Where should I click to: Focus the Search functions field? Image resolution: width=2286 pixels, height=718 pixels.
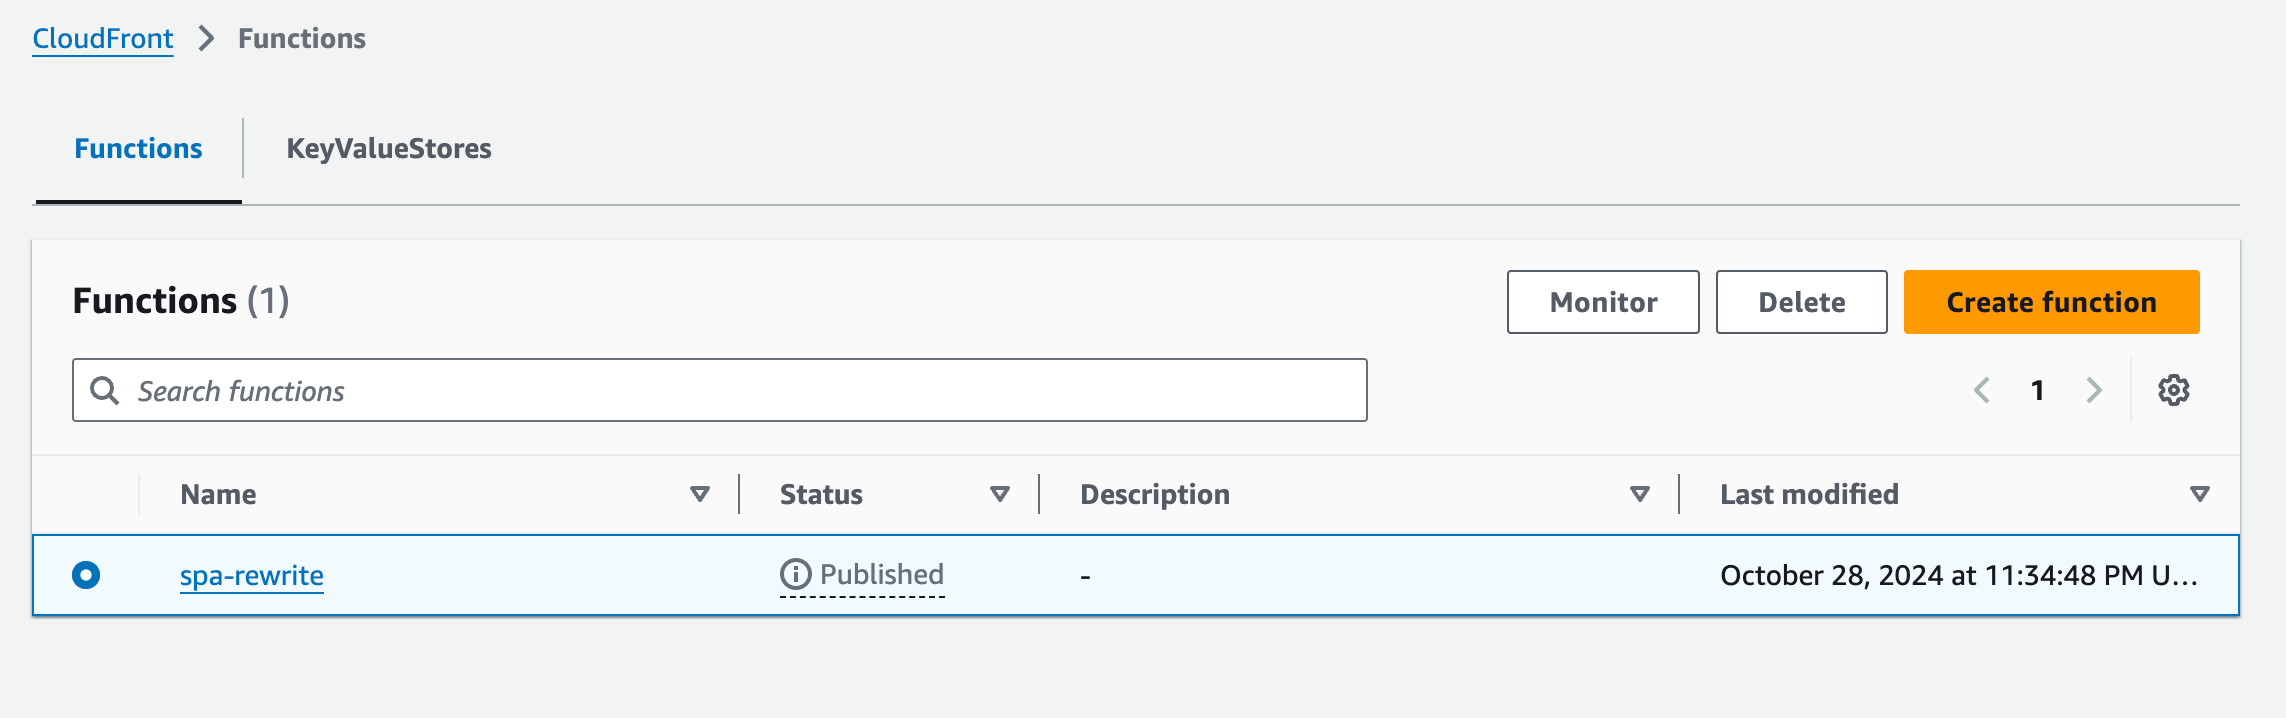click(x=740, y=390)
